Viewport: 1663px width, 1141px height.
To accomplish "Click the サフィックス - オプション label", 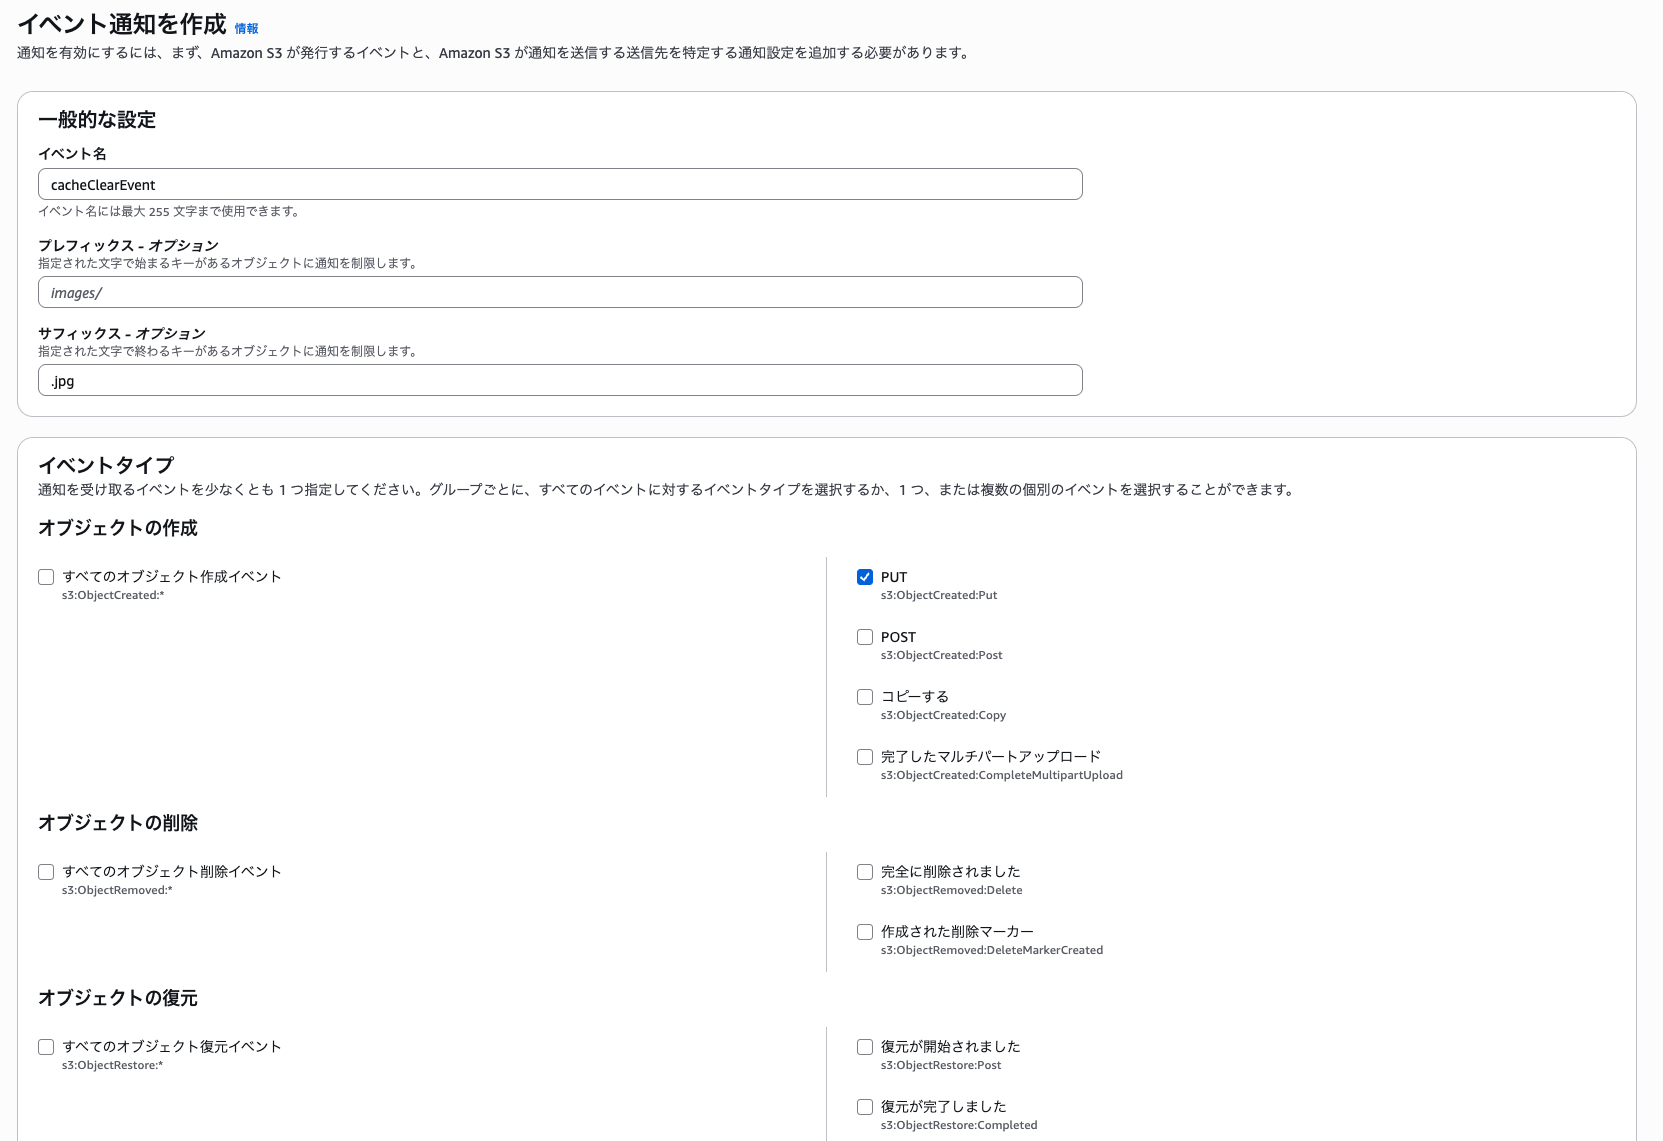I will [x=122, y=334].
